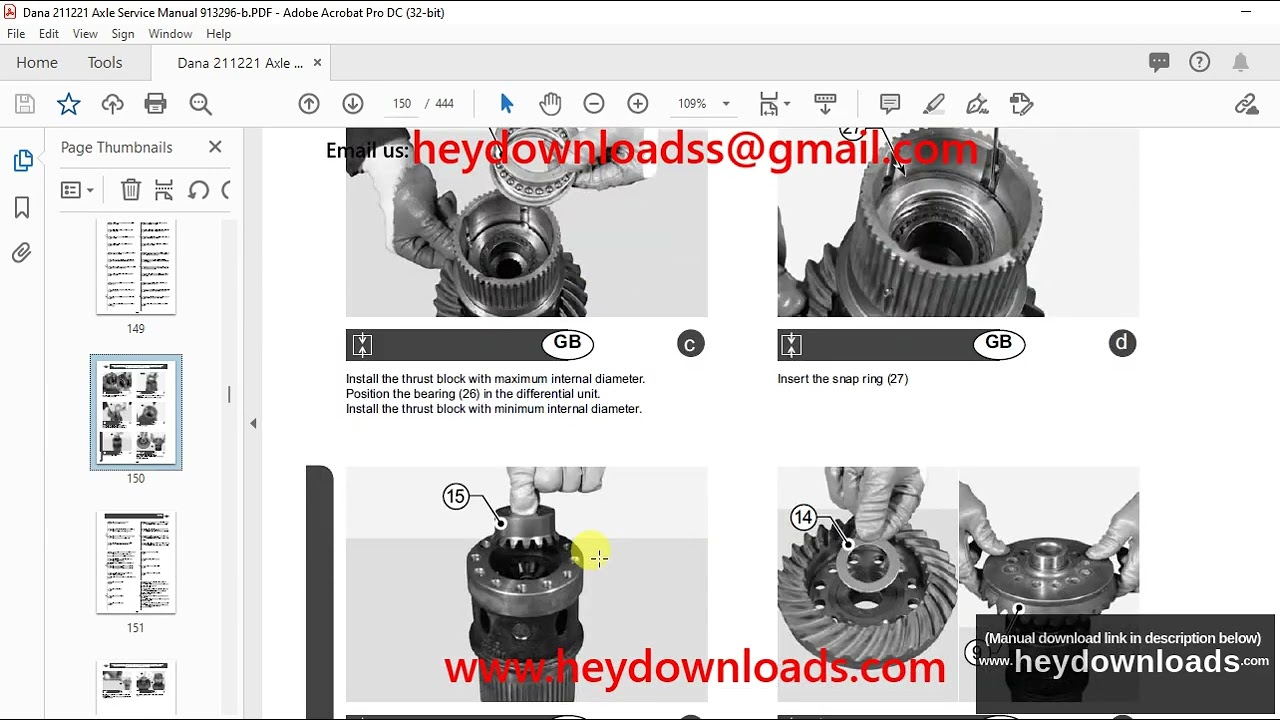Upload the file to cloud storage
The width and height of the screenshot is (1280, 720).
(112, 104)
